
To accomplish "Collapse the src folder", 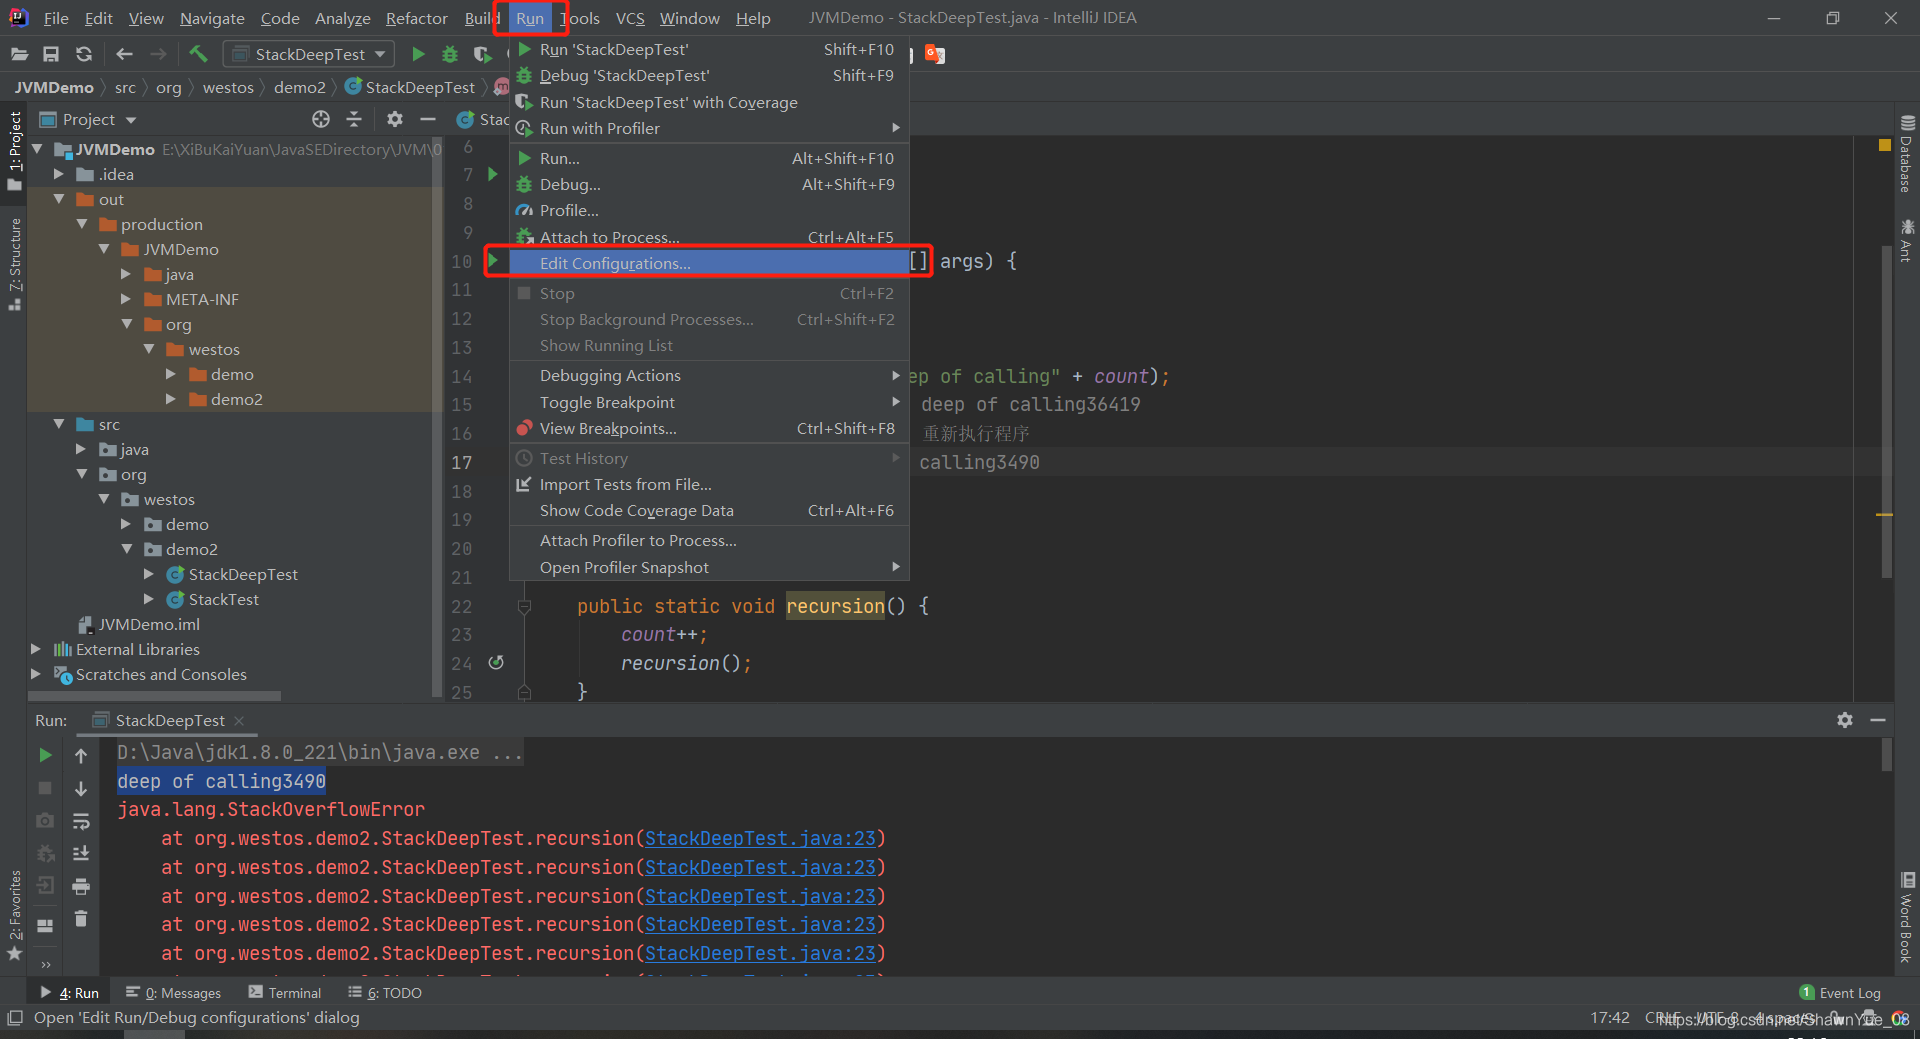I will pyautogui.click(x=59, y=424).
